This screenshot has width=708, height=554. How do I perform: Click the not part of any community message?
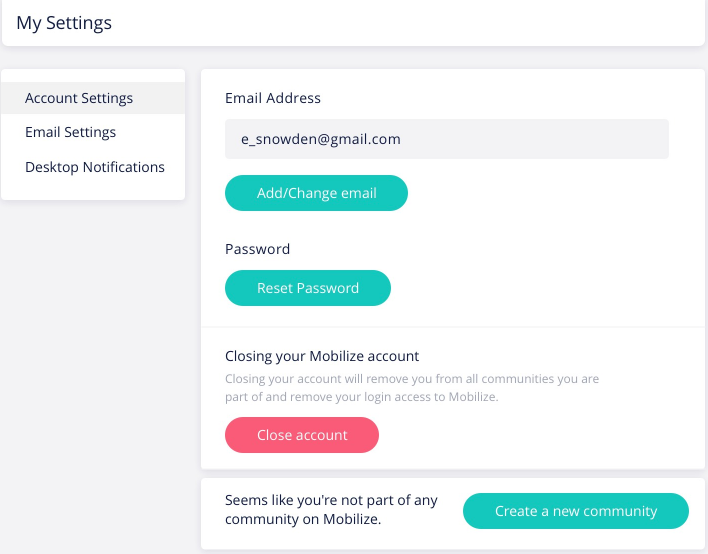(x=331, y=510)
